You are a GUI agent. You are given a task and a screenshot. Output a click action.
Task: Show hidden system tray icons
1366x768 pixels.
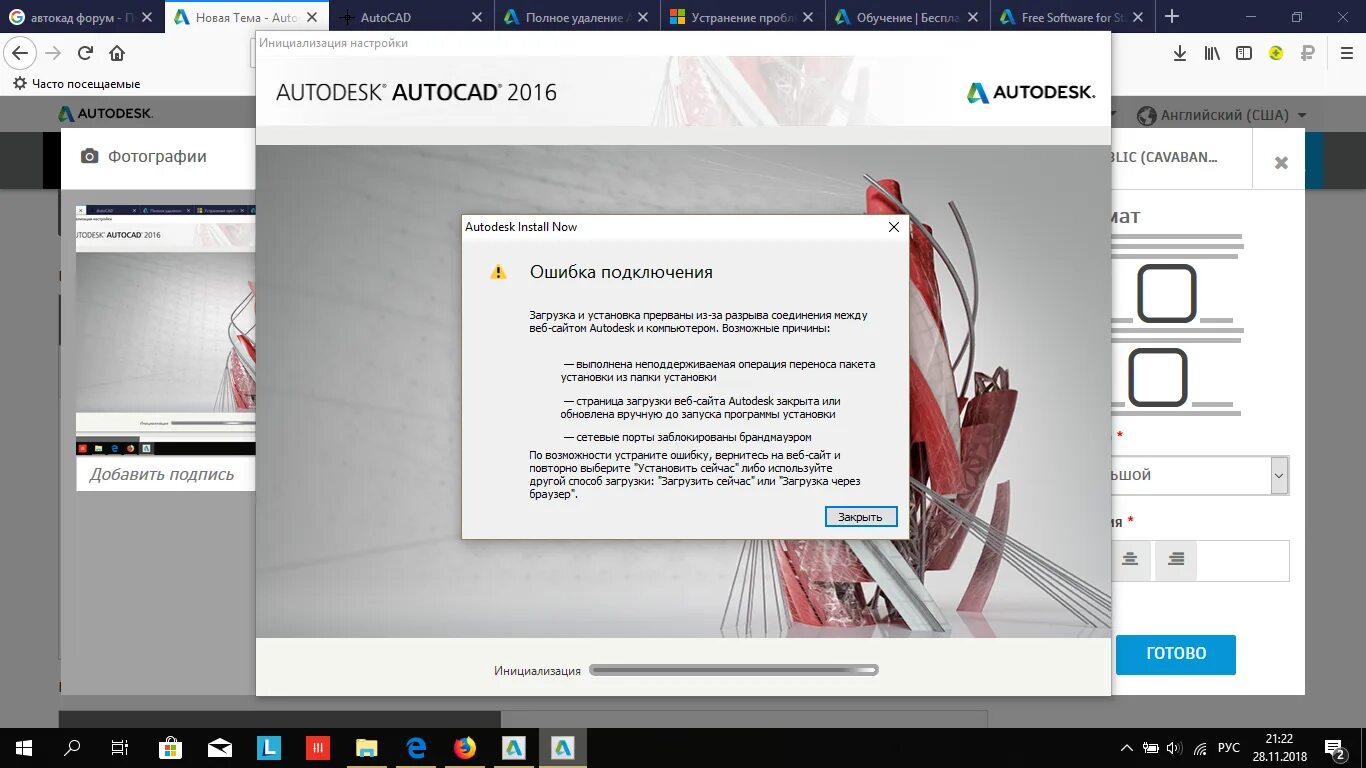[x=1127, y=748]
